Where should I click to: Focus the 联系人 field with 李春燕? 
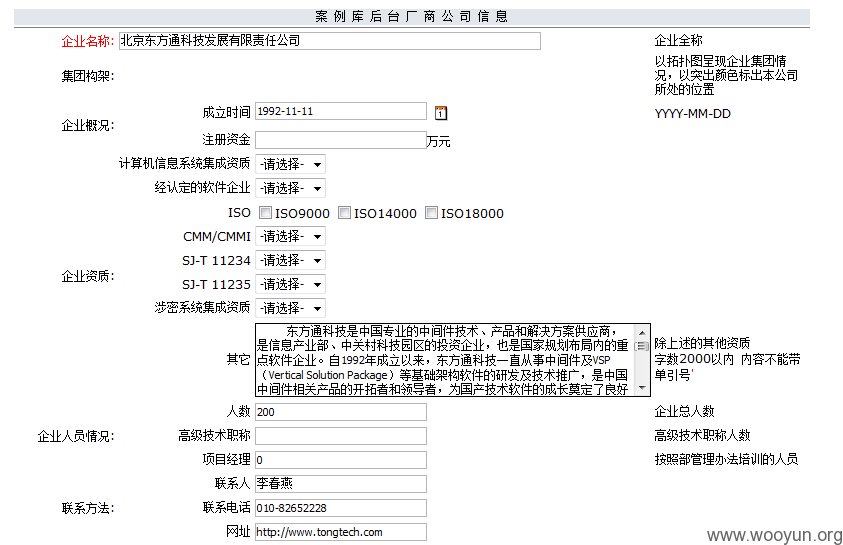tap(341, 484)
